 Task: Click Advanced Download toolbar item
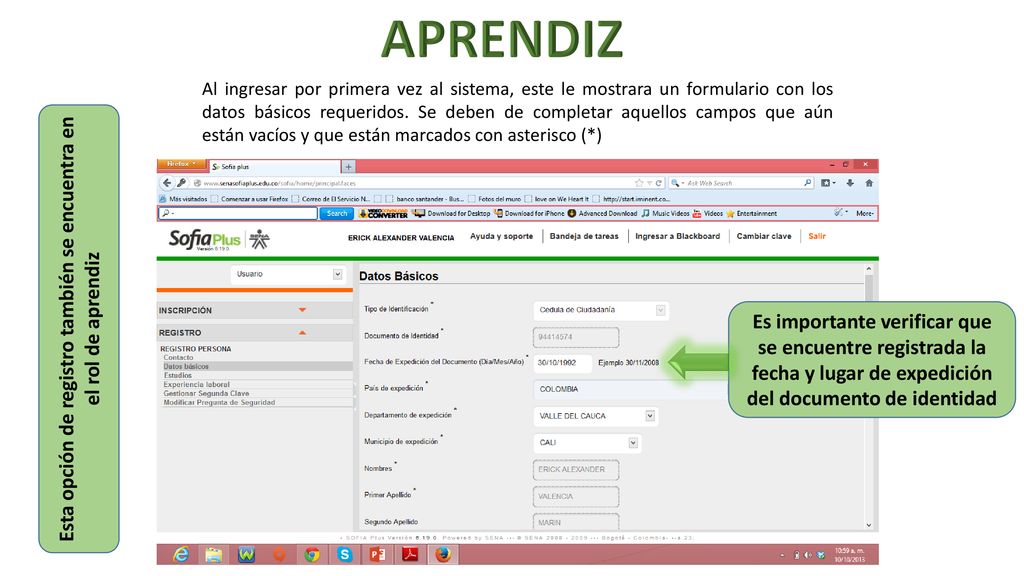(x=602, y=214)
